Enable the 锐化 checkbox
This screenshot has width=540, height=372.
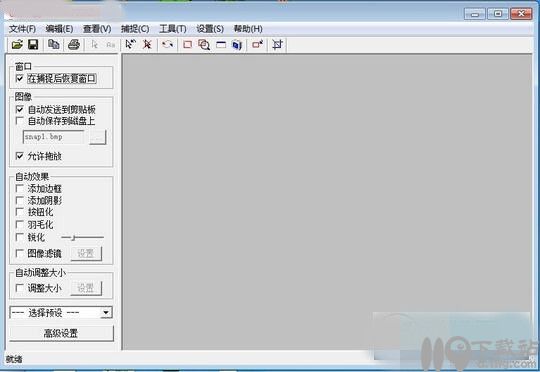tap(20, 237)
